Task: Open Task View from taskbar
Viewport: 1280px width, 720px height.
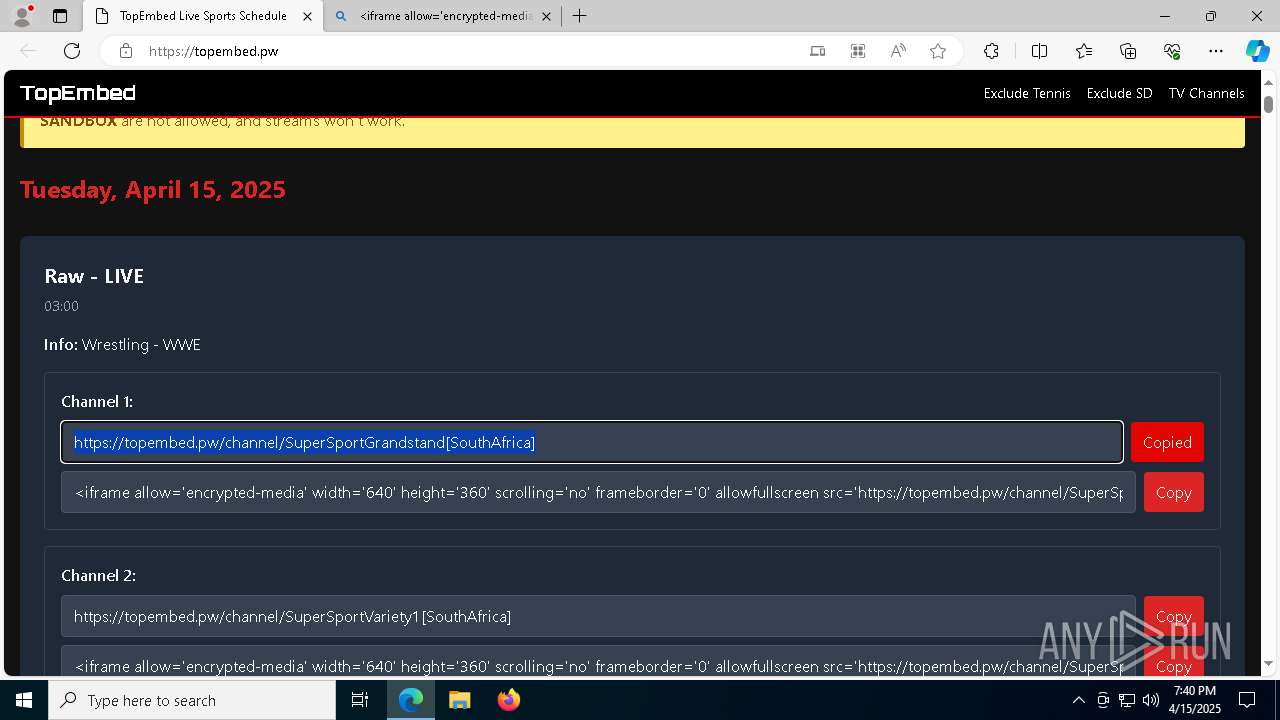Action: click(360, 700)
